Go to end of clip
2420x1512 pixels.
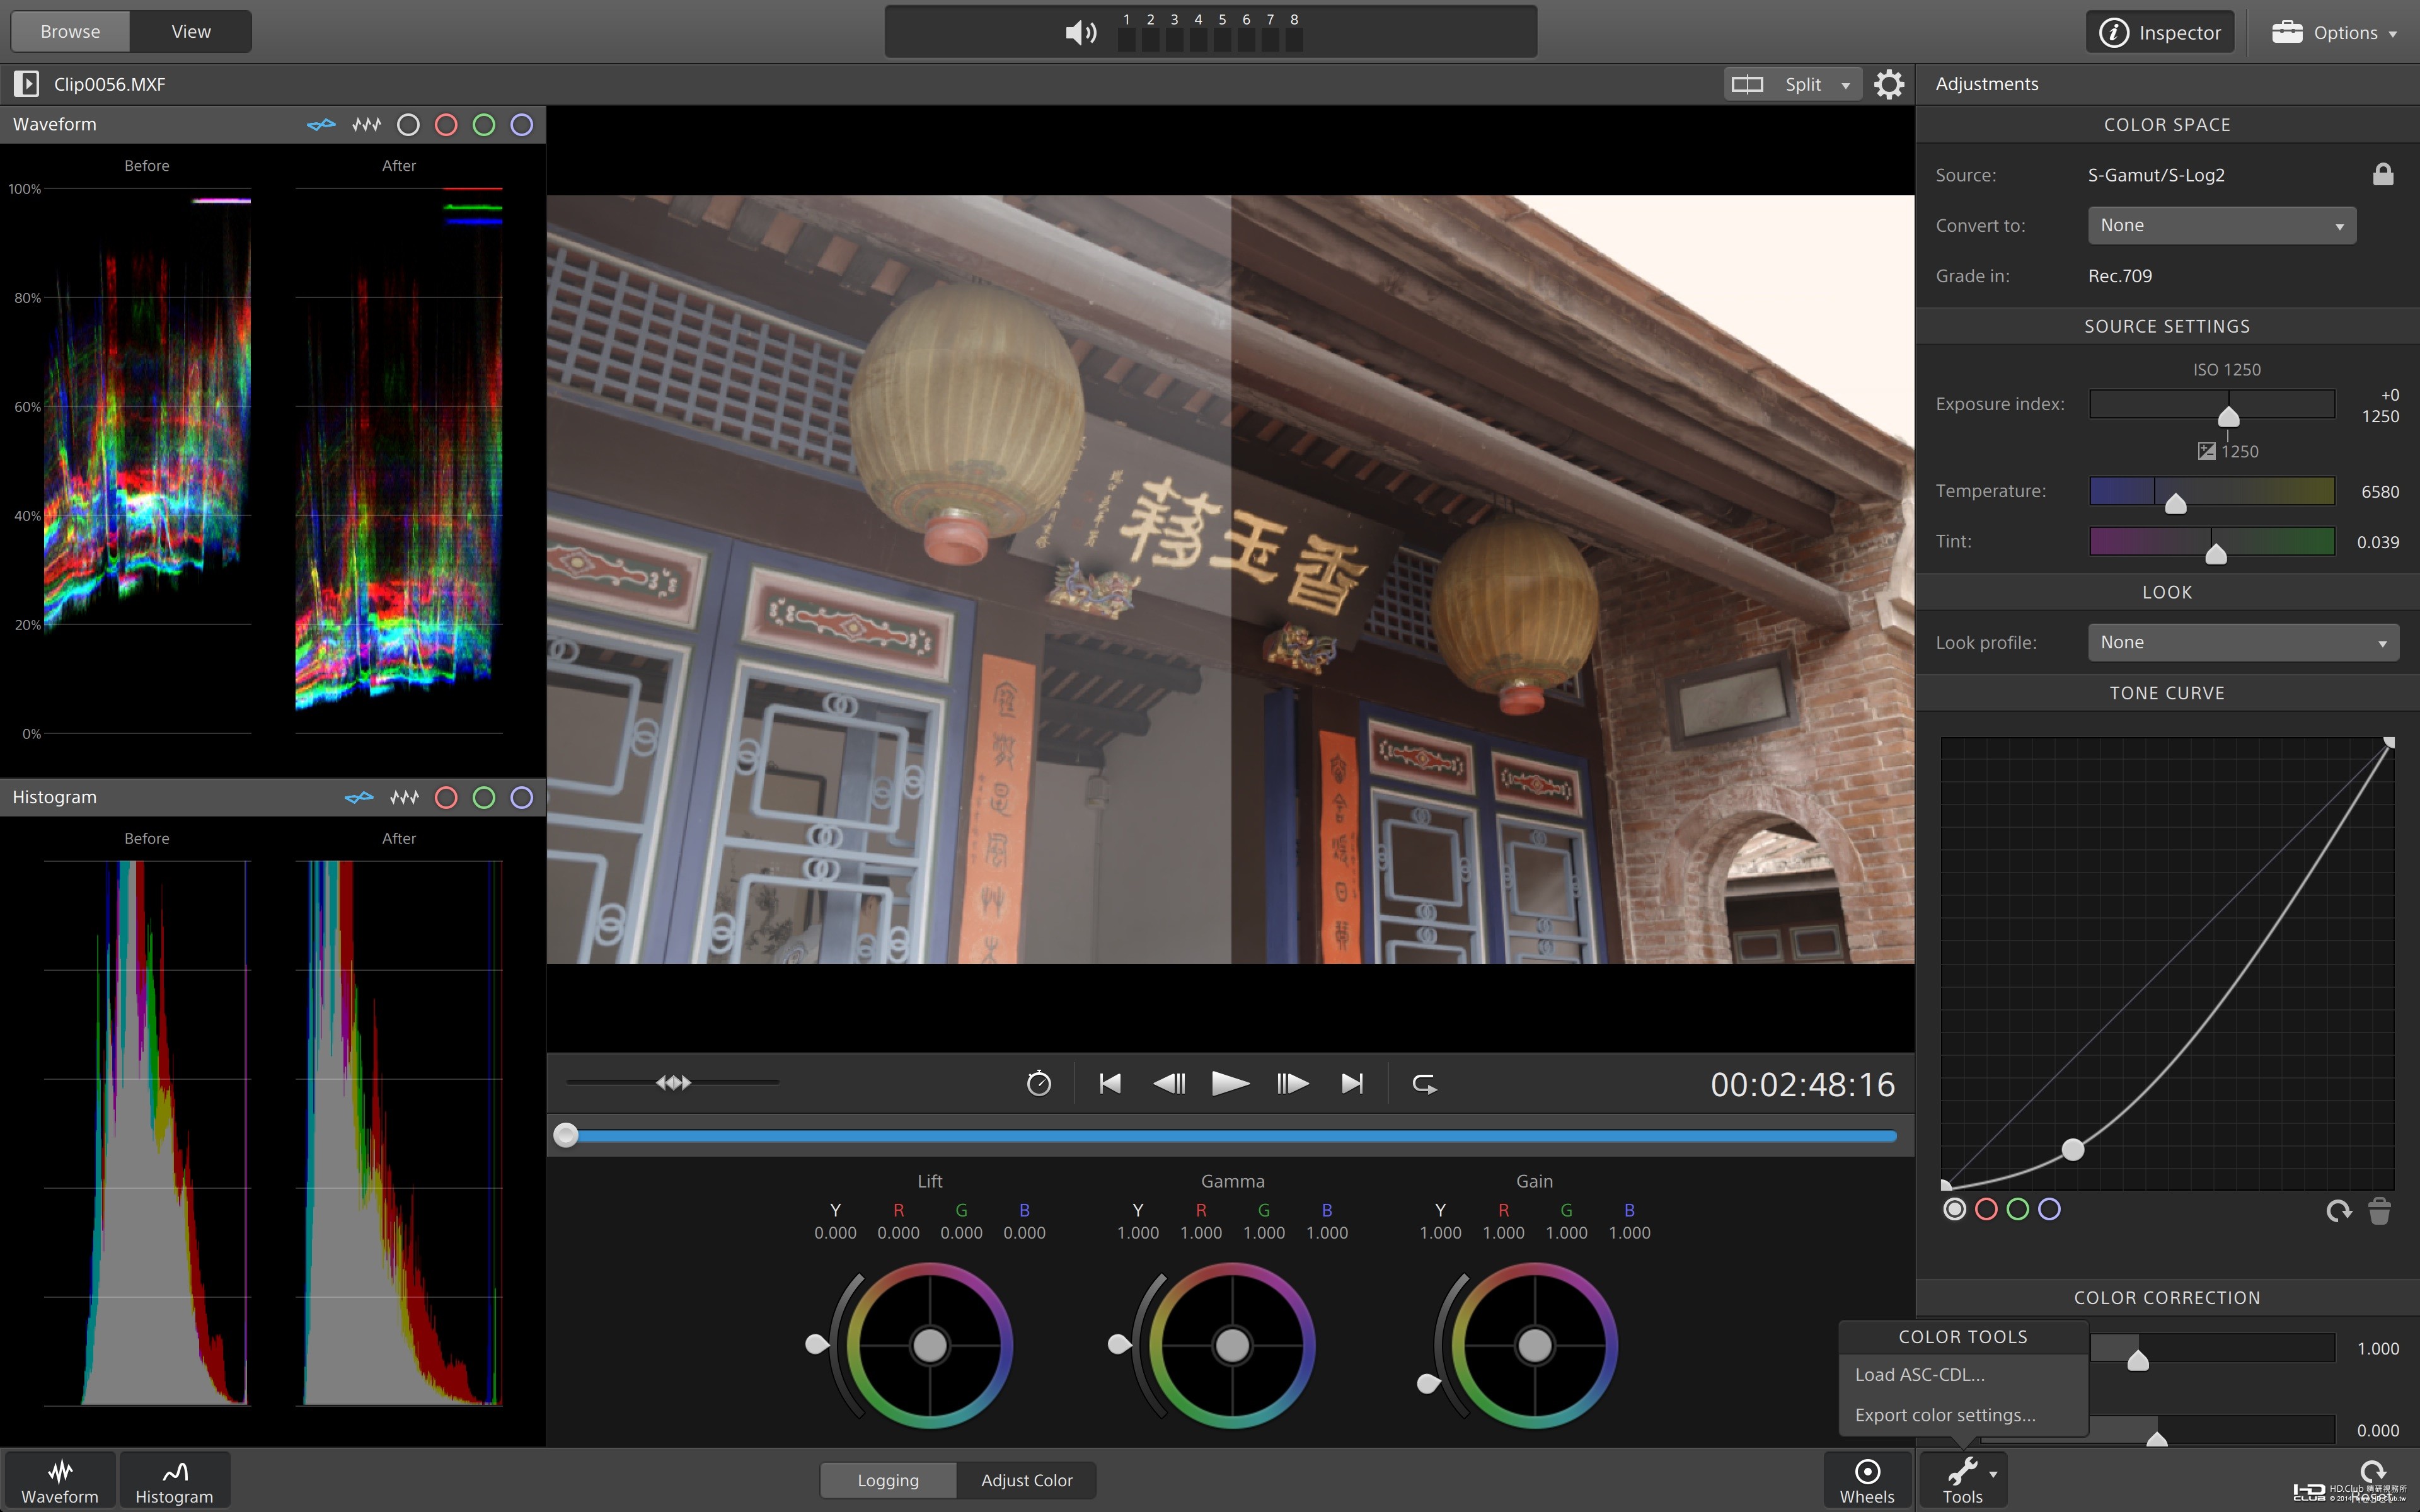(x=1352, y=1084)
